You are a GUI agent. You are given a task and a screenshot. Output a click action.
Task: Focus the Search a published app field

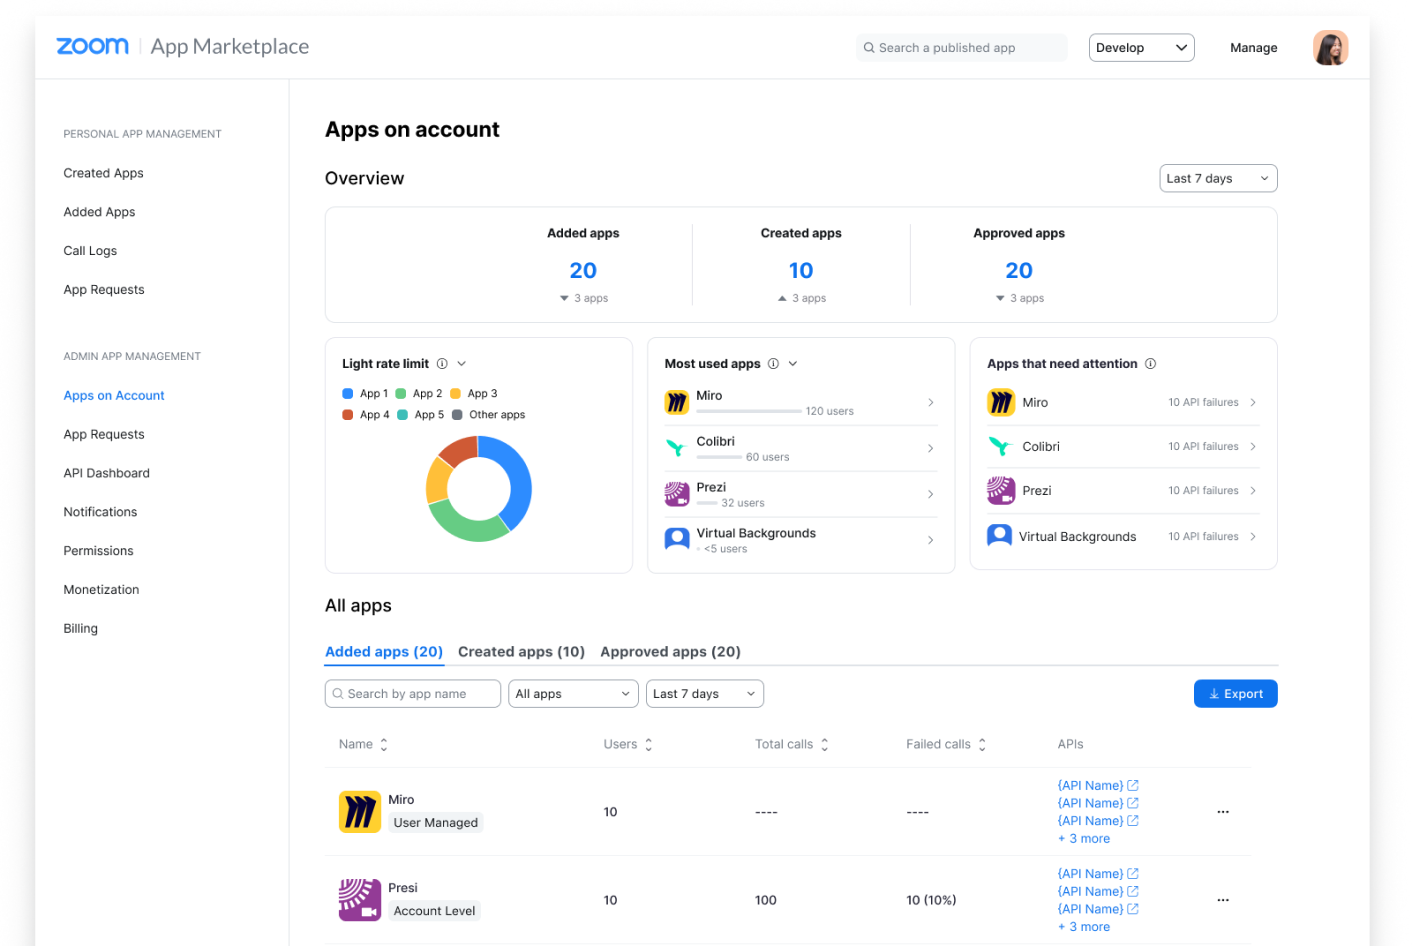coord(961,48)
